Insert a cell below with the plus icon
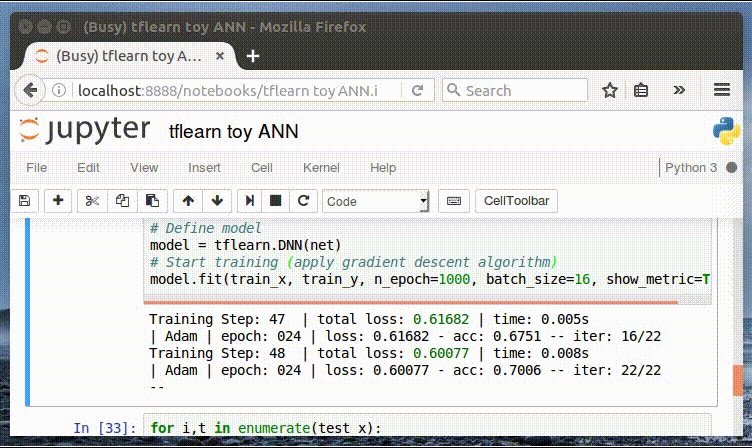The height and width of the screenshot is (448, 752). pos(58,200)
